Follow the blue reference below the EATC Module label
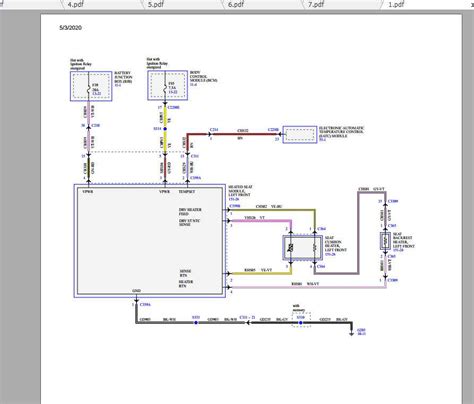Viewport: 474px width, 404px height. coord(322,140)
